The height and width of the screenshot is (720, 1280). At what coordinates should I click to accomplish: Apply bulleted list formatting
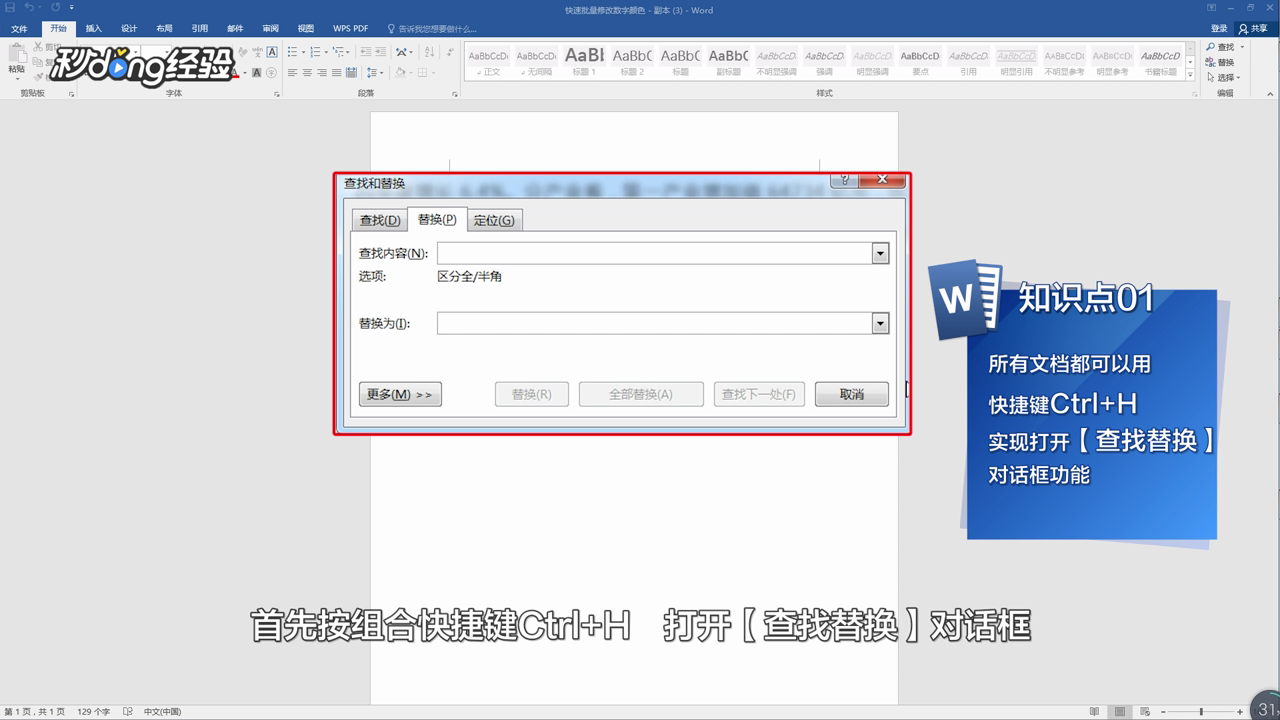point(292,51)
